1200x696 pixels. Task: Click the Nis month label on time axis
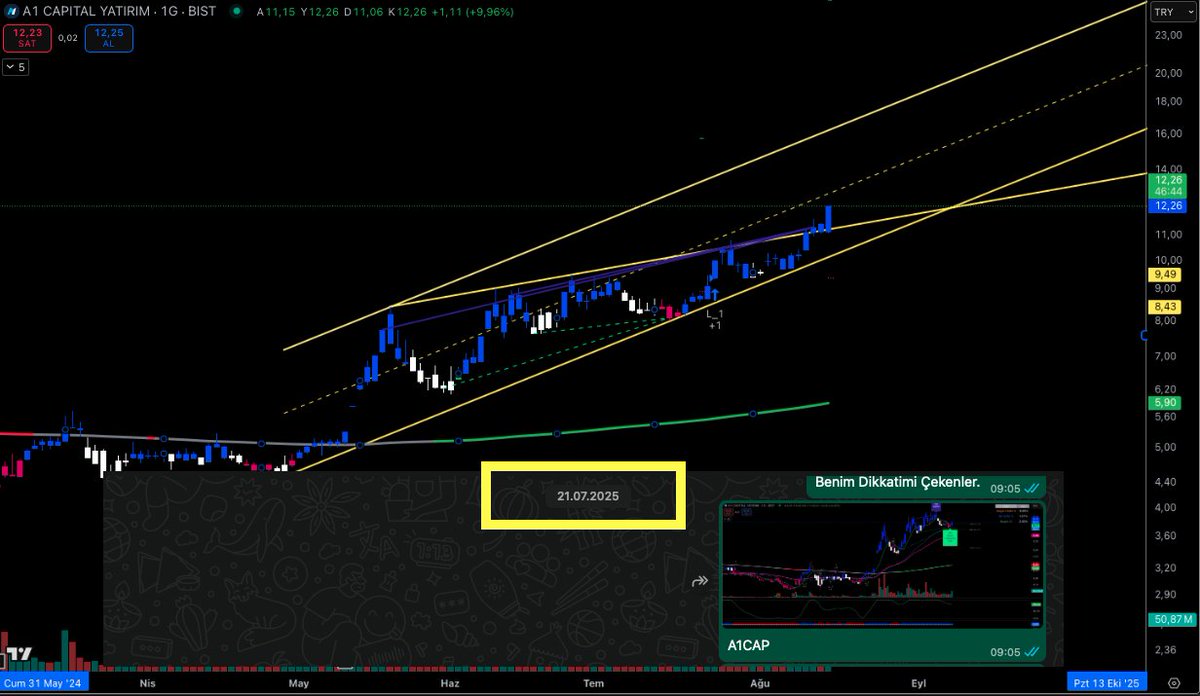pos(147,683)
